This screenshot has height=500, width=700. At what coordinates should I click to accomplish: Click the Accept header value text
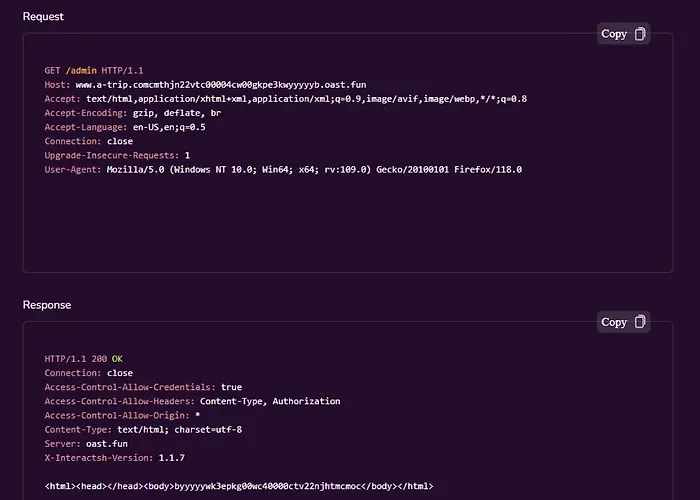point(306,99)
